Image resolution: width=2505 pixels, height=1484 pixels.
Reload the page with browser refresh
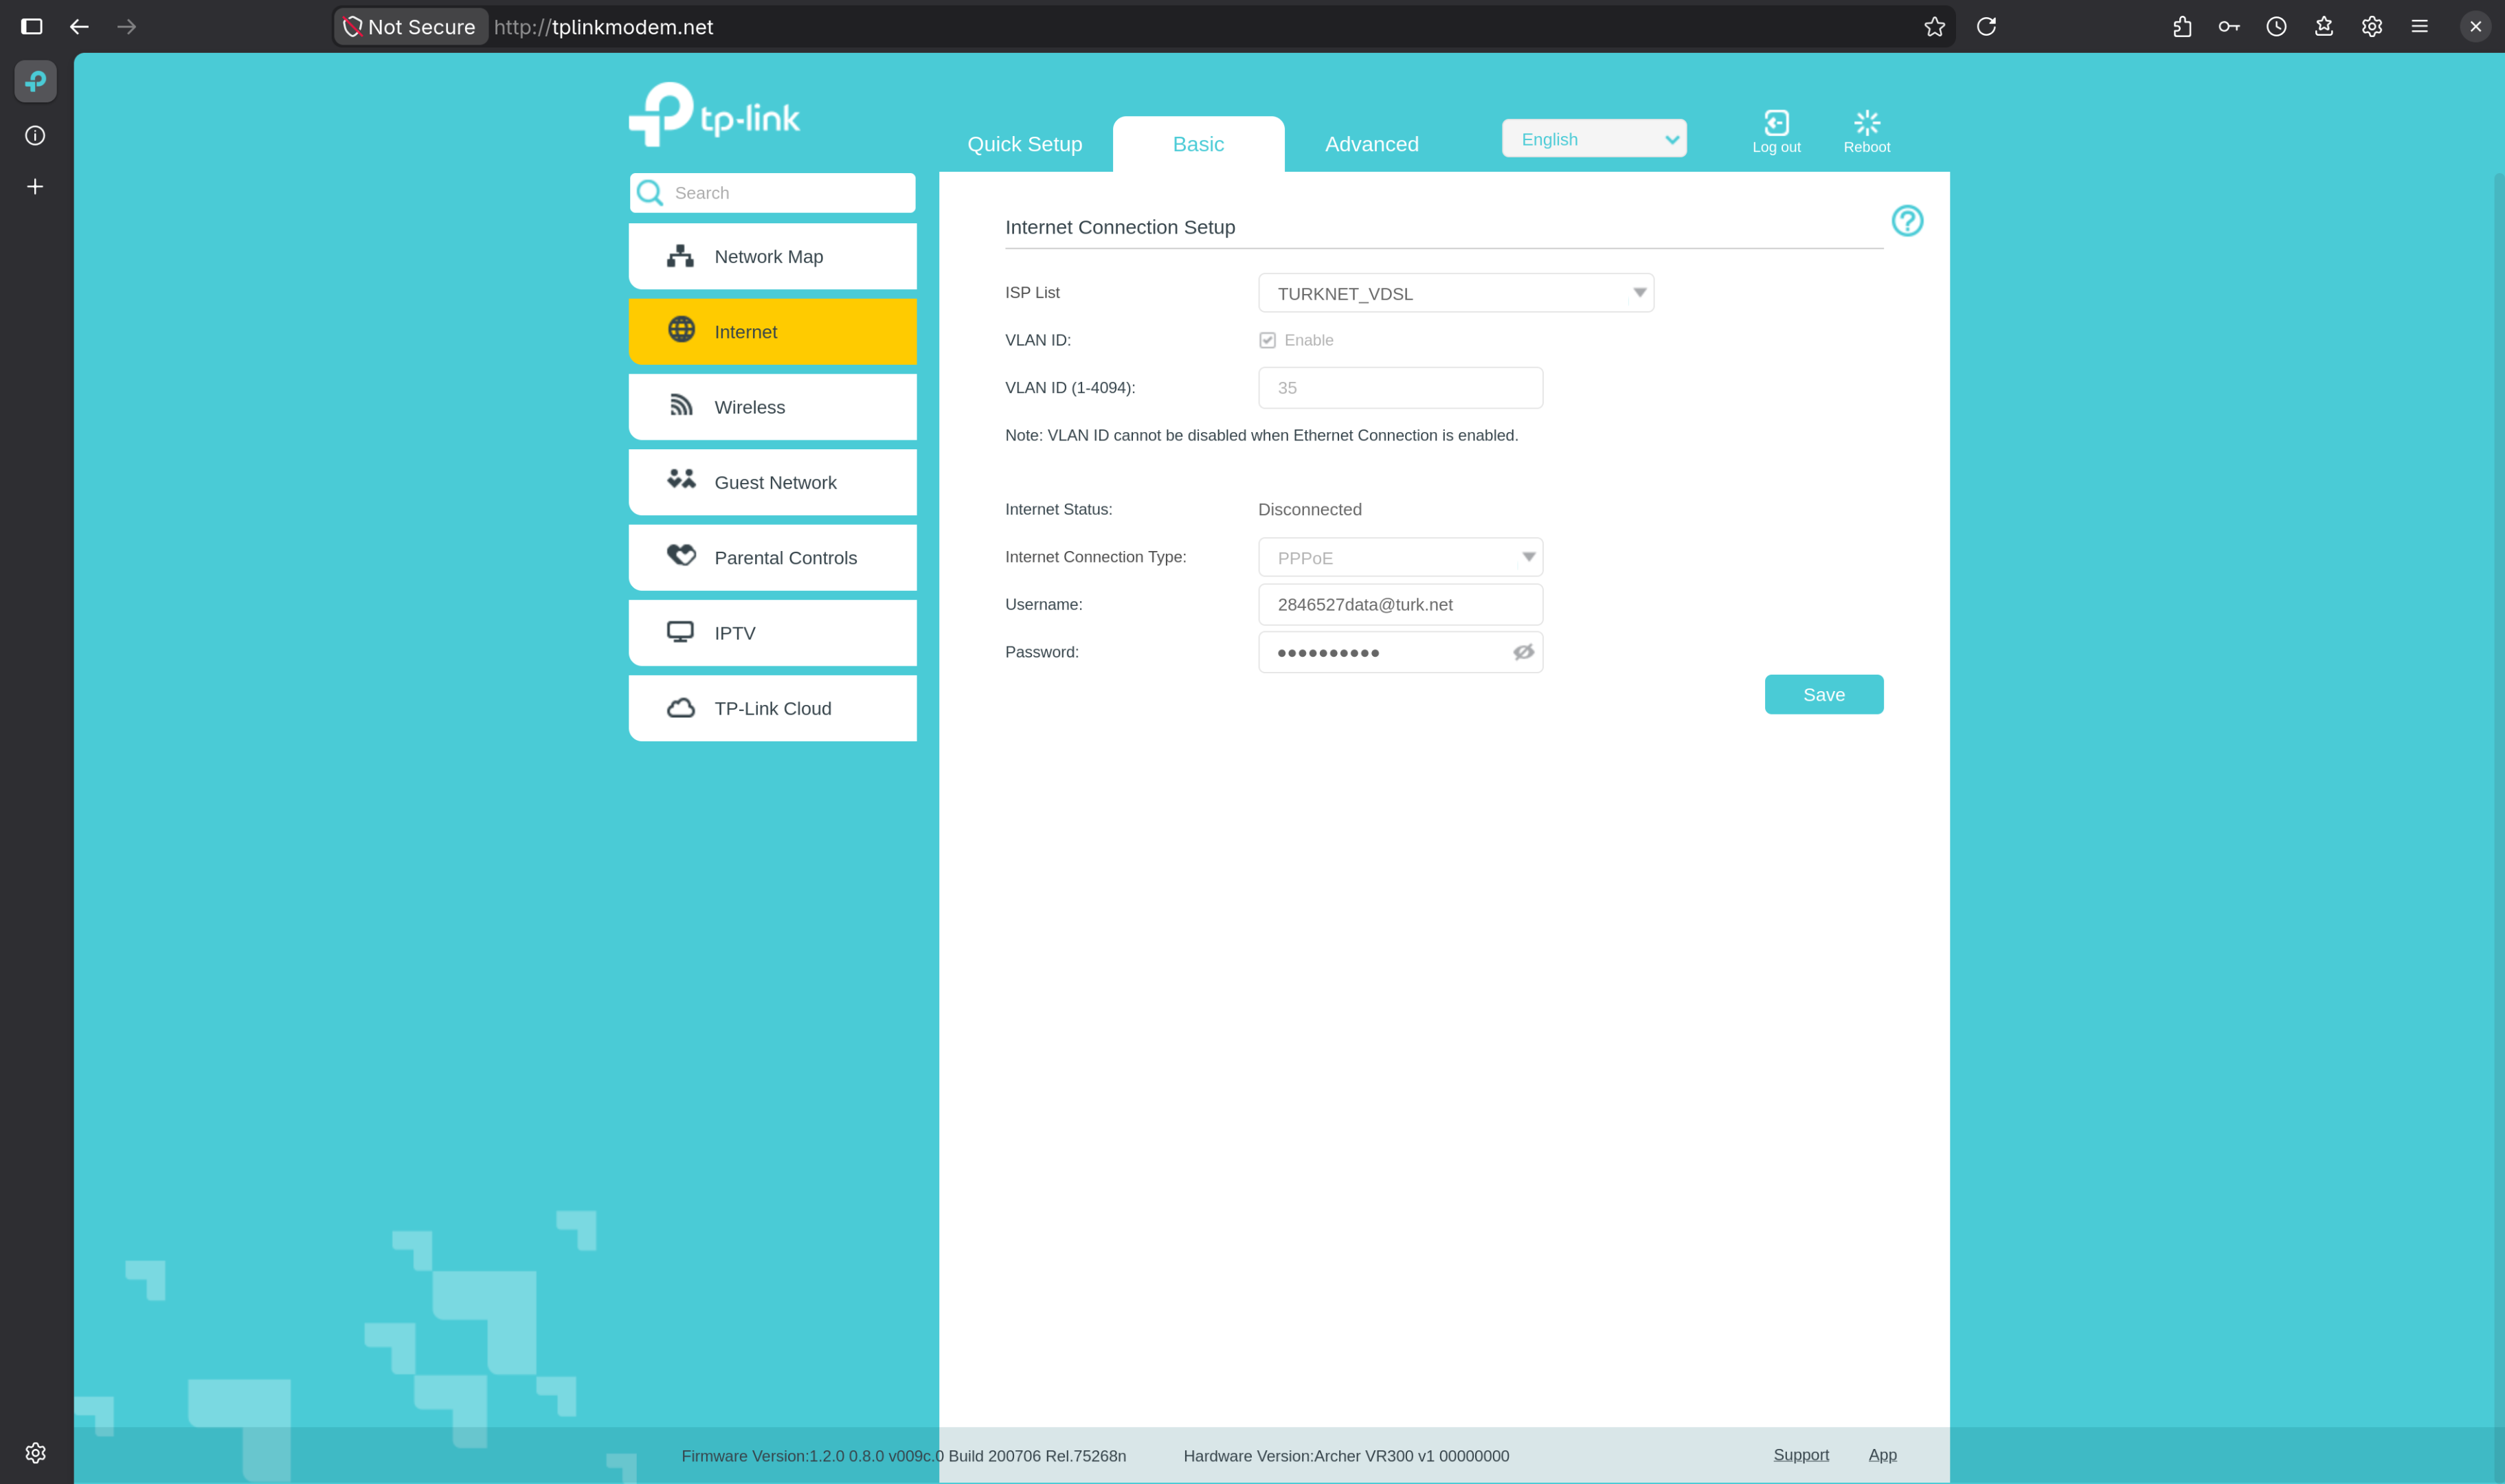coord(1986,27)
